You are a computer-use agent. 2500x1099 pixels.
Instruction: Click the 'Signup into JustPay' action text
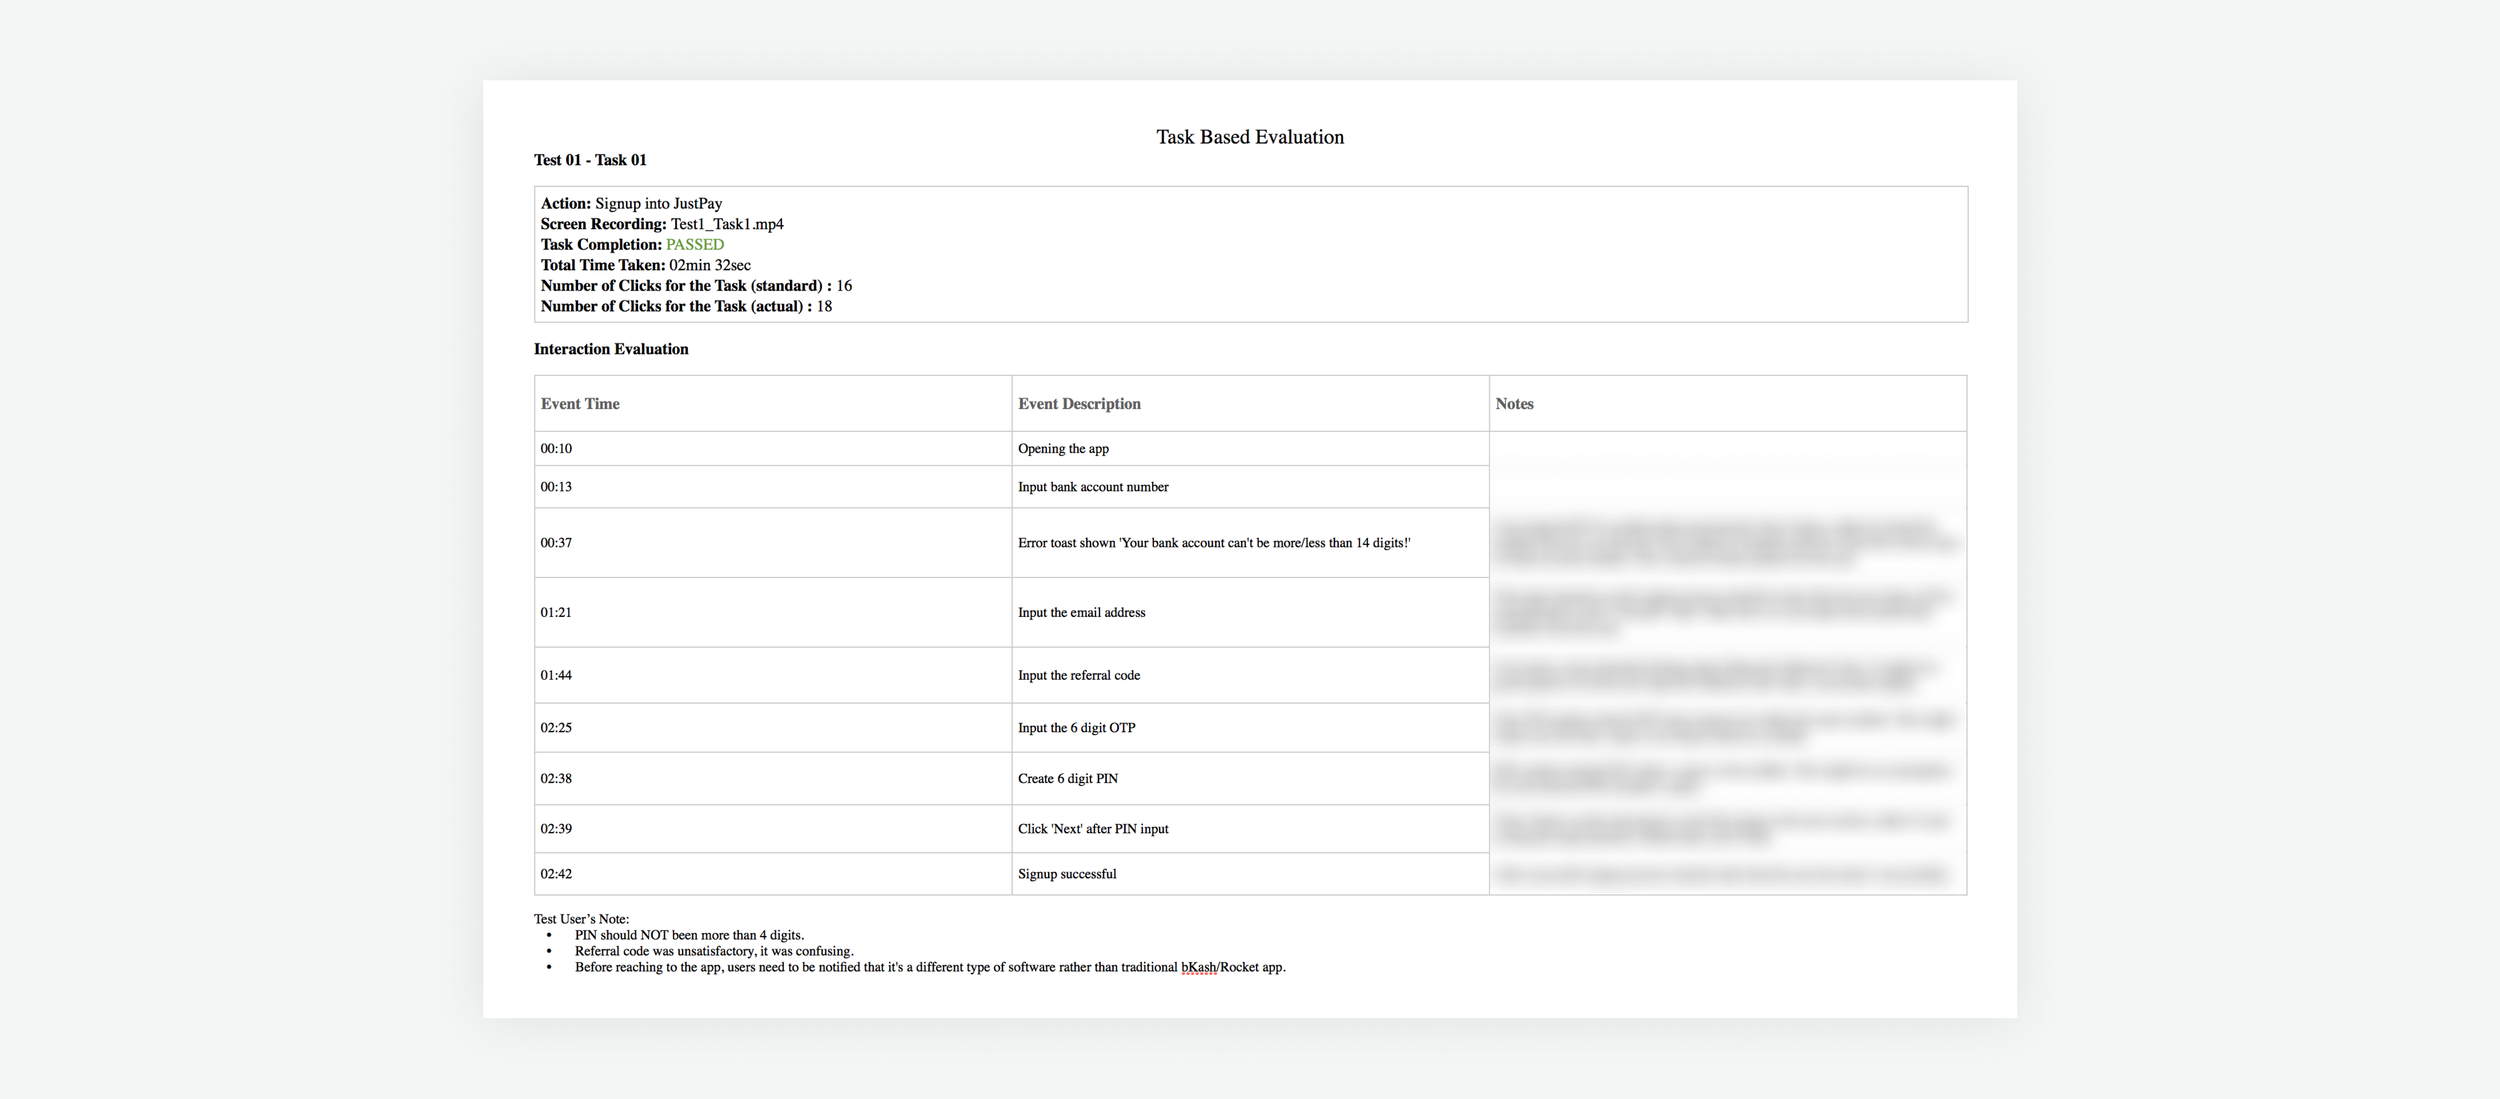click(x=658, y=204)
